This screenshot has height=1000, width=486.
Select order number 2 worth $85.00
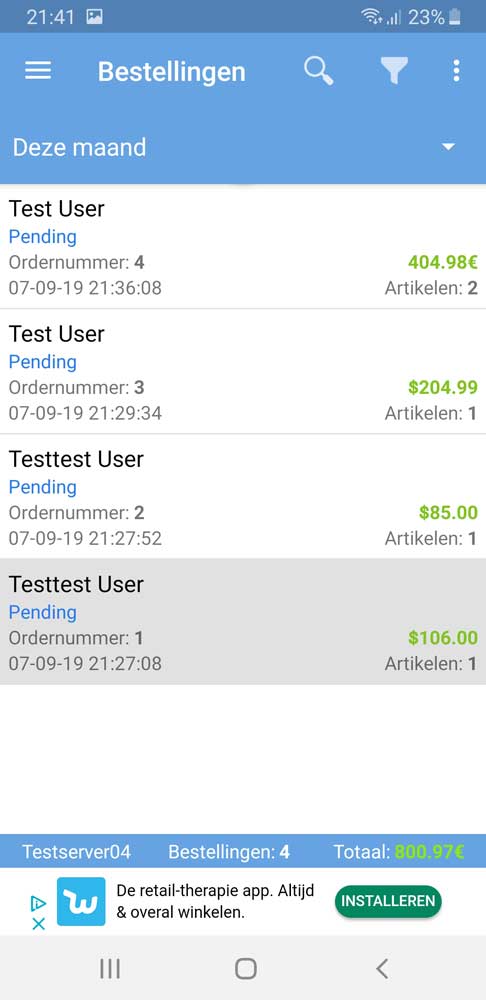[x=243, y=497]
